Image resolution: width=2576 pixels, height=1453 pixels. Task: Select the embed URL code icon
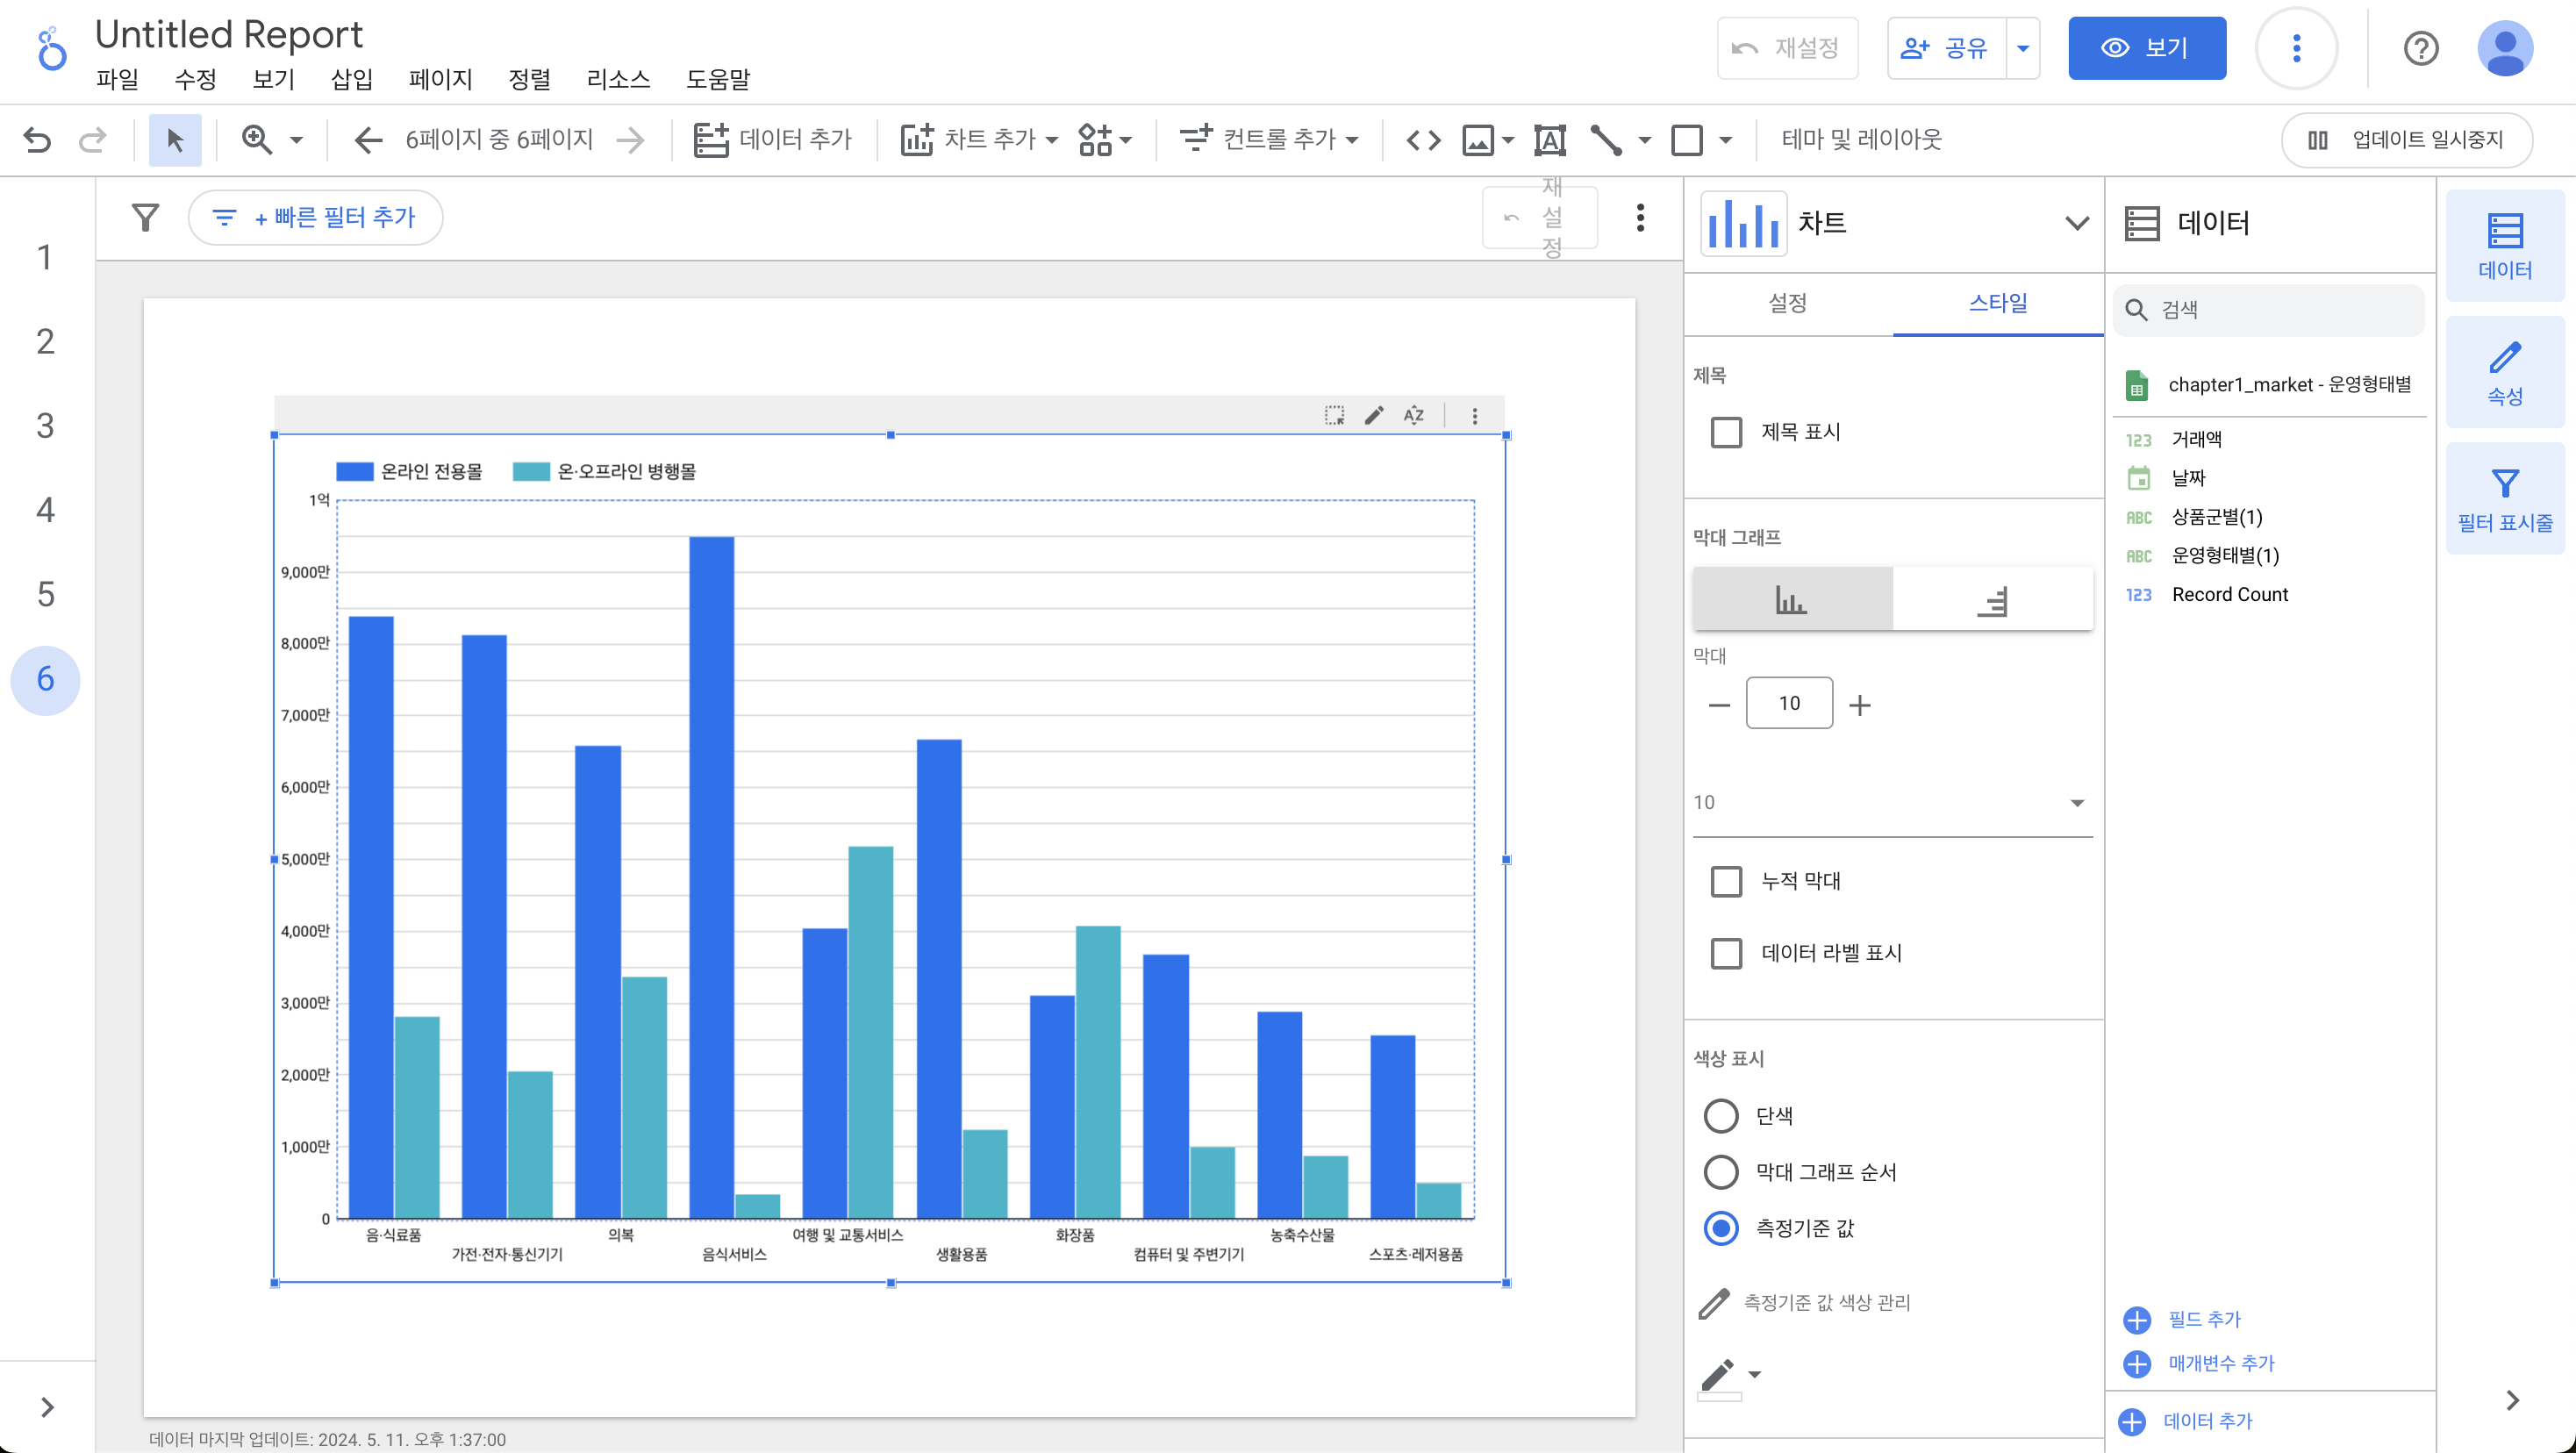coord(1423,139)
